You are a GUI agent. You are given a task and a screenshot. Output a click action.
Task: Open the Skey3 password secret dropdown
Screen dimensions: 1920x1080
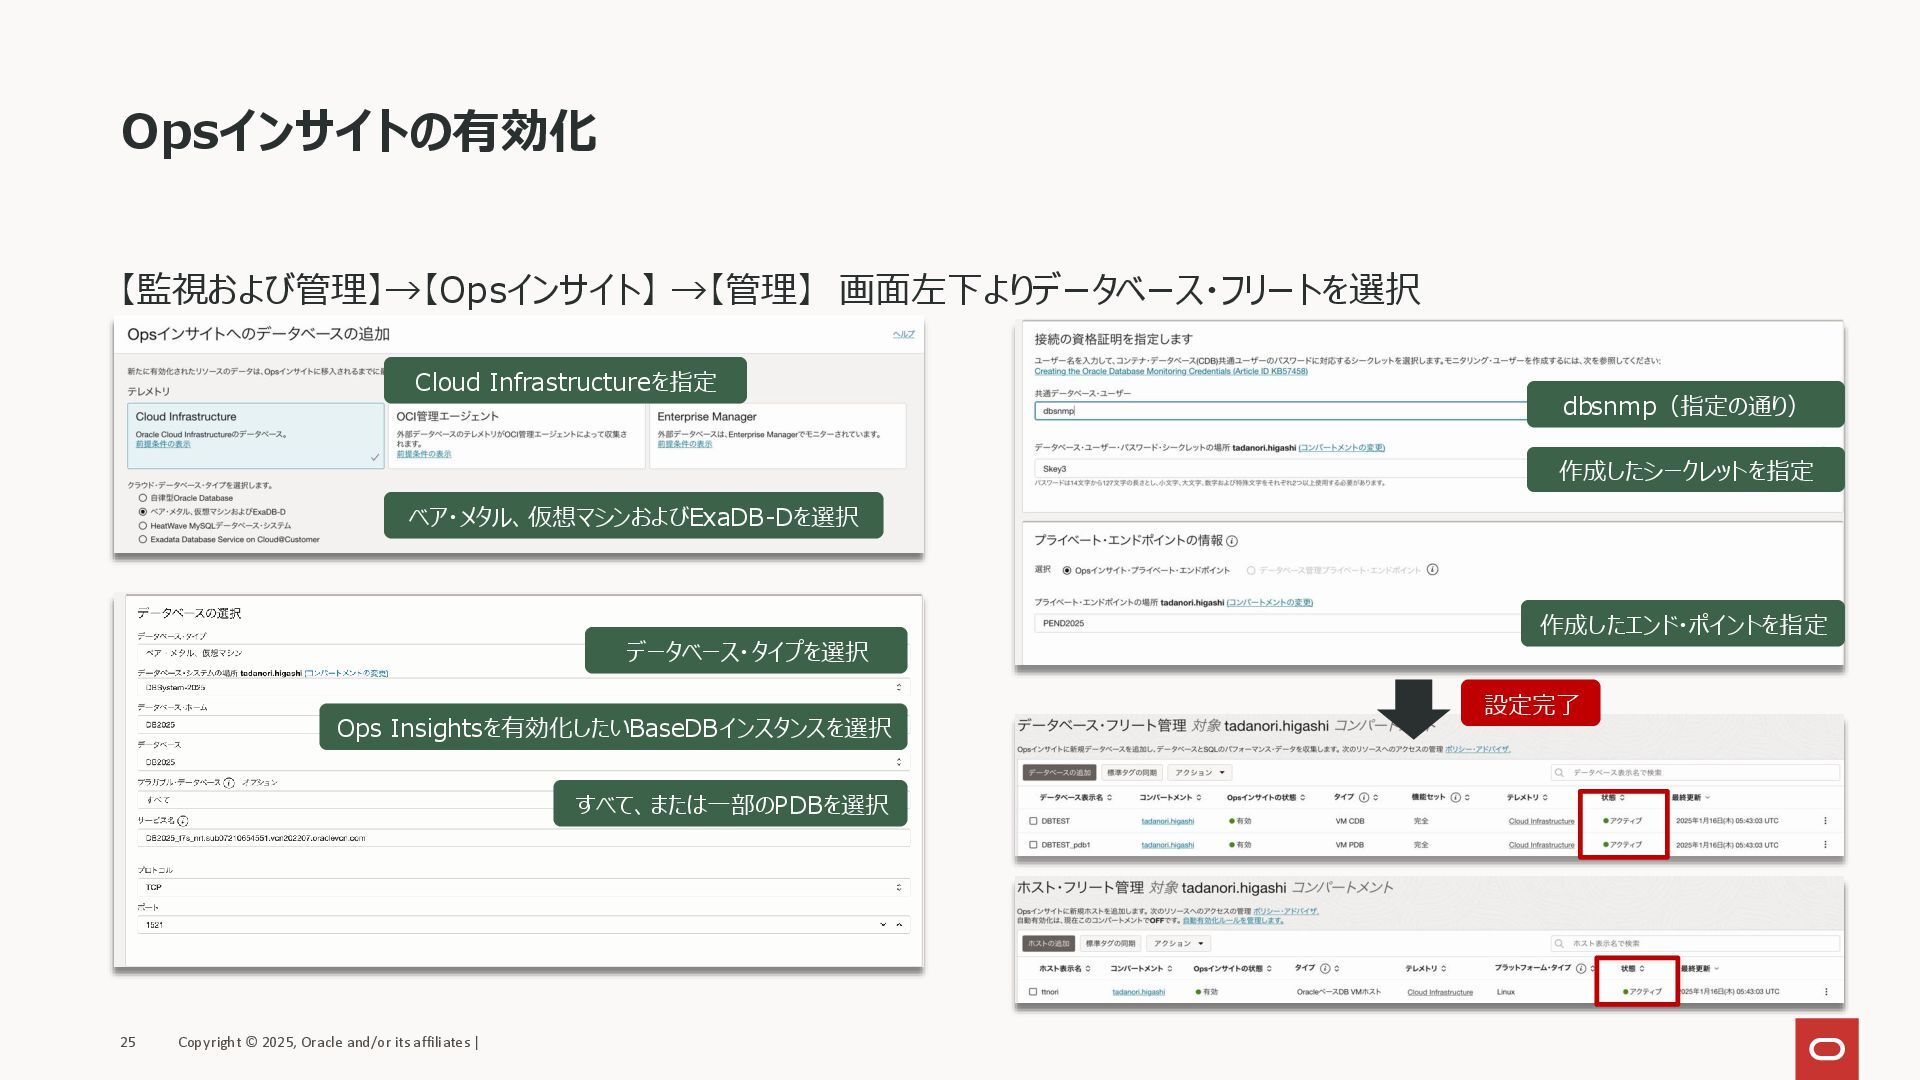1281,468
